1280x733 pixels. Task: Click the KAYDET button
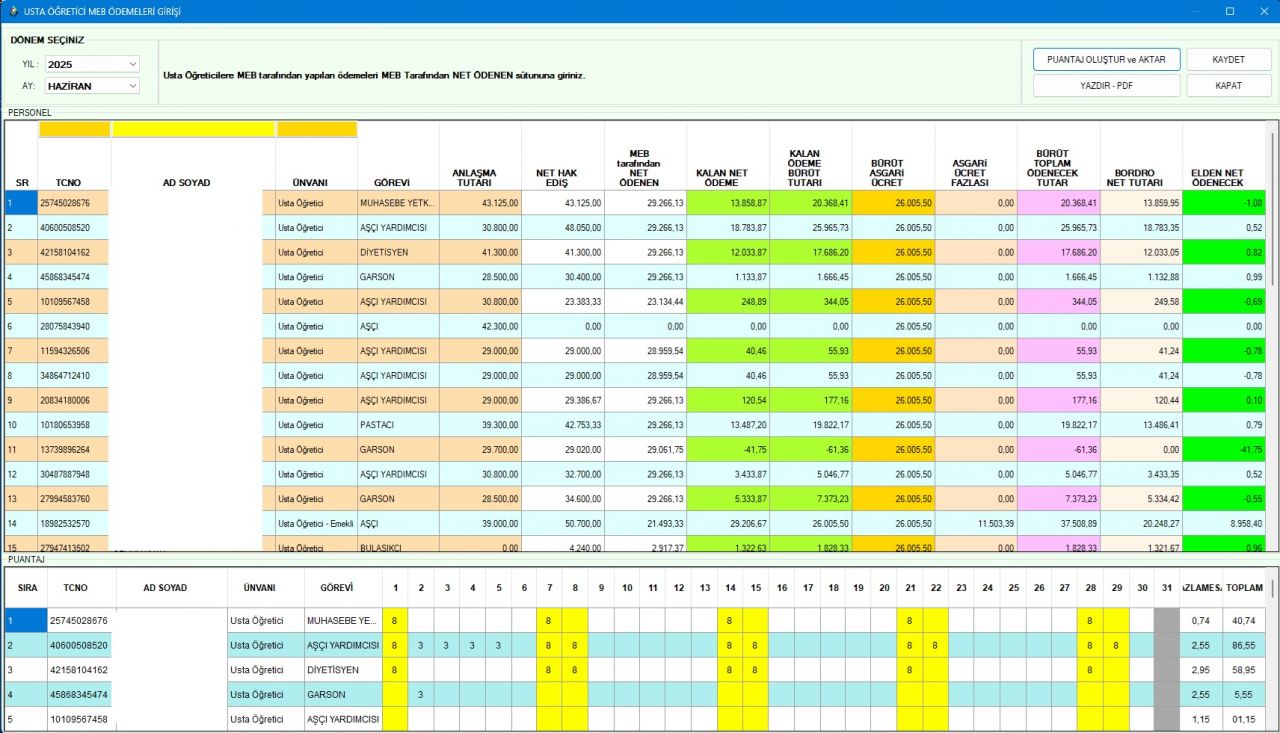click(x=1228, y=60)
